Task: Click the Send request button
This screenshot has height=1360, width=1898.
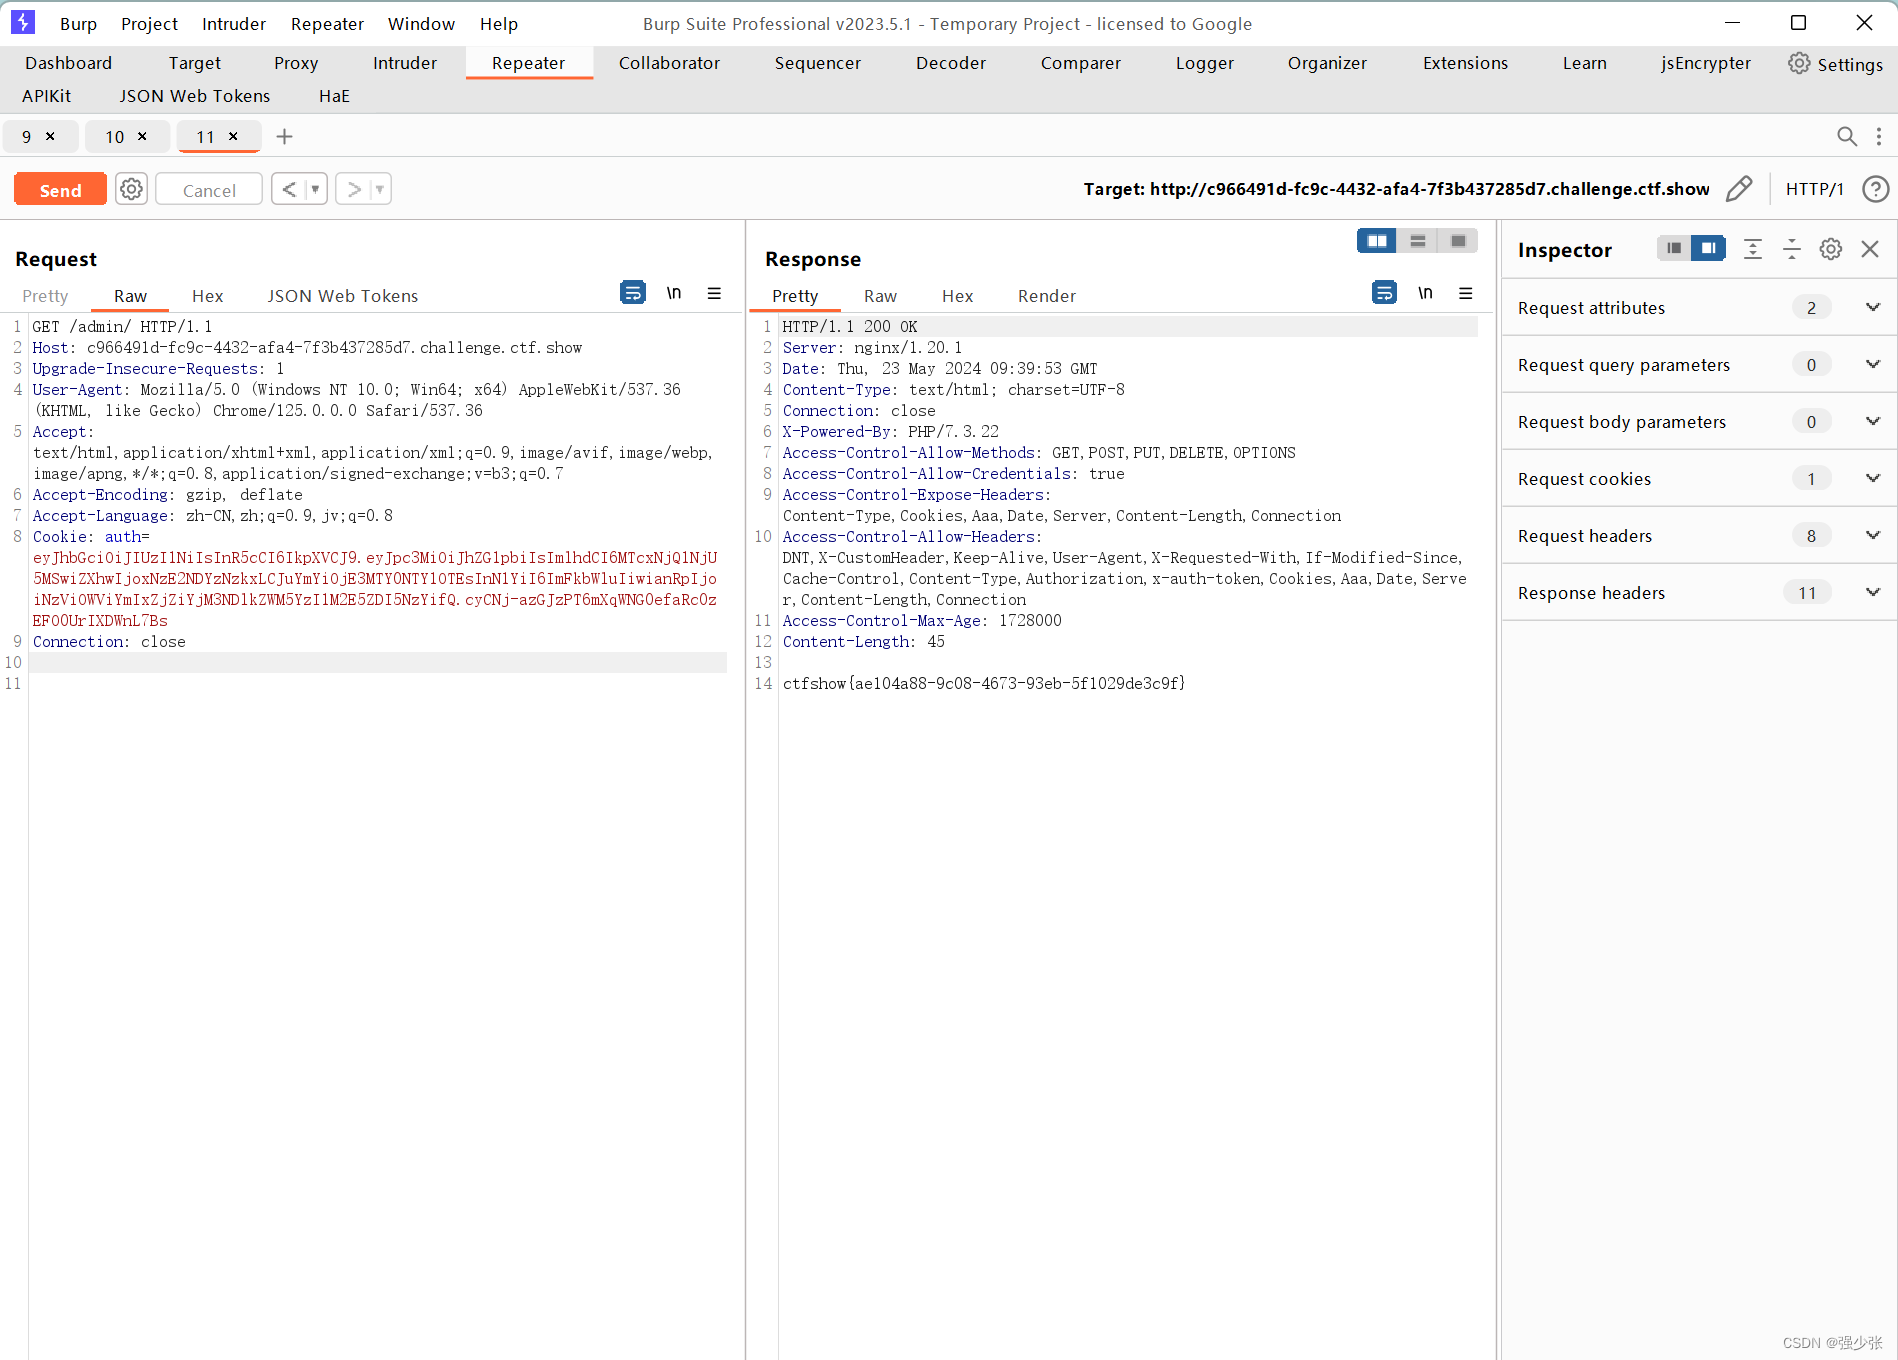Action: pos(60,190)
